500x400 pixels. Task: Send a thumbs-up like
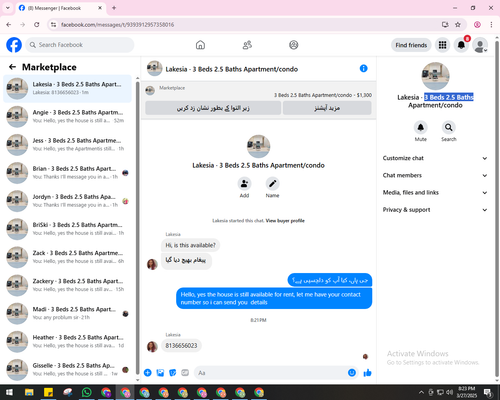[367, 373]
